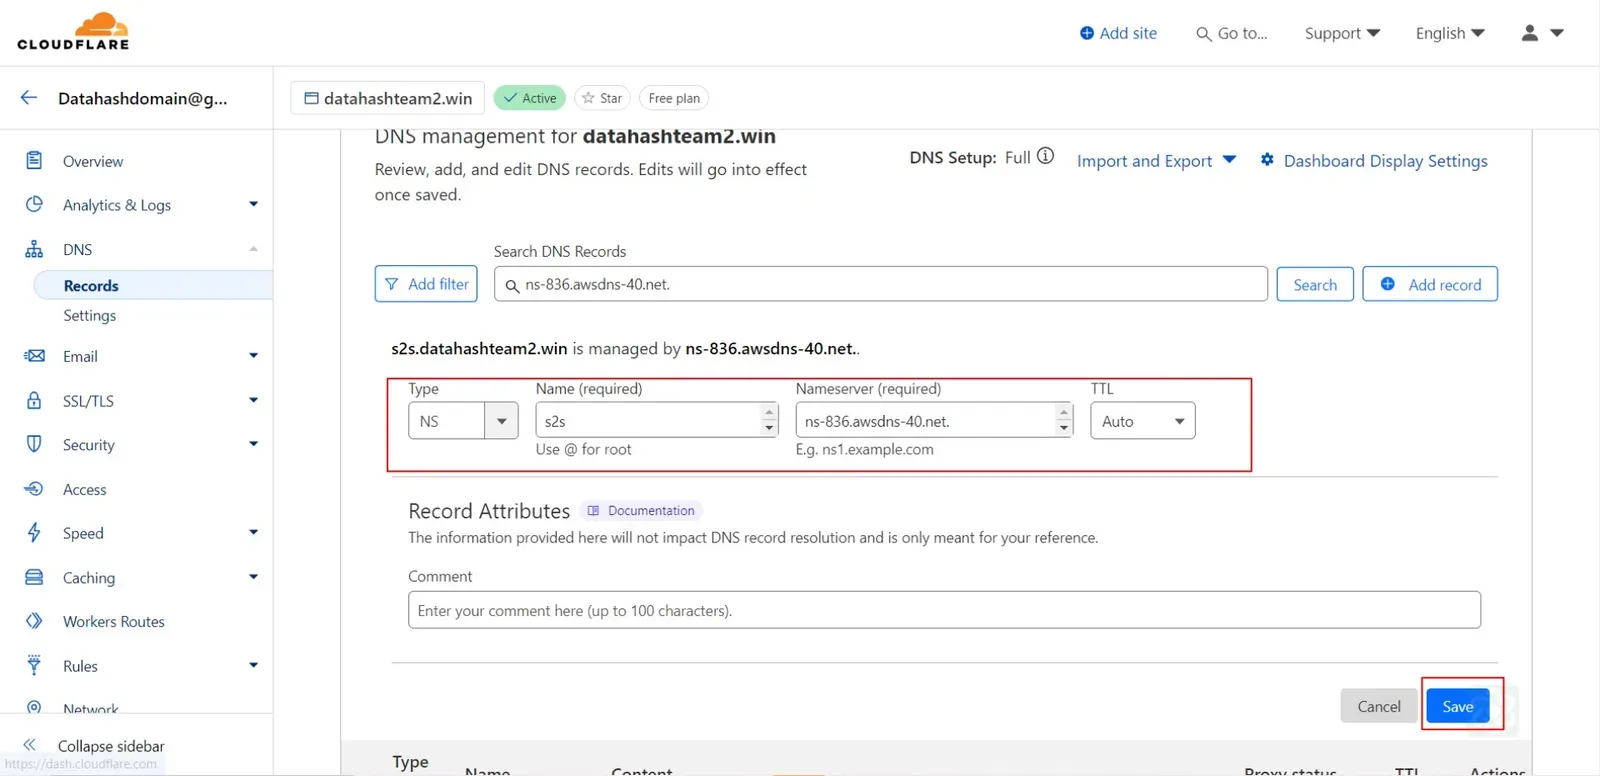The height and width of the screenshot is (776, 1600).
Task: Click Collapse sidebar text
Action: 111,746
